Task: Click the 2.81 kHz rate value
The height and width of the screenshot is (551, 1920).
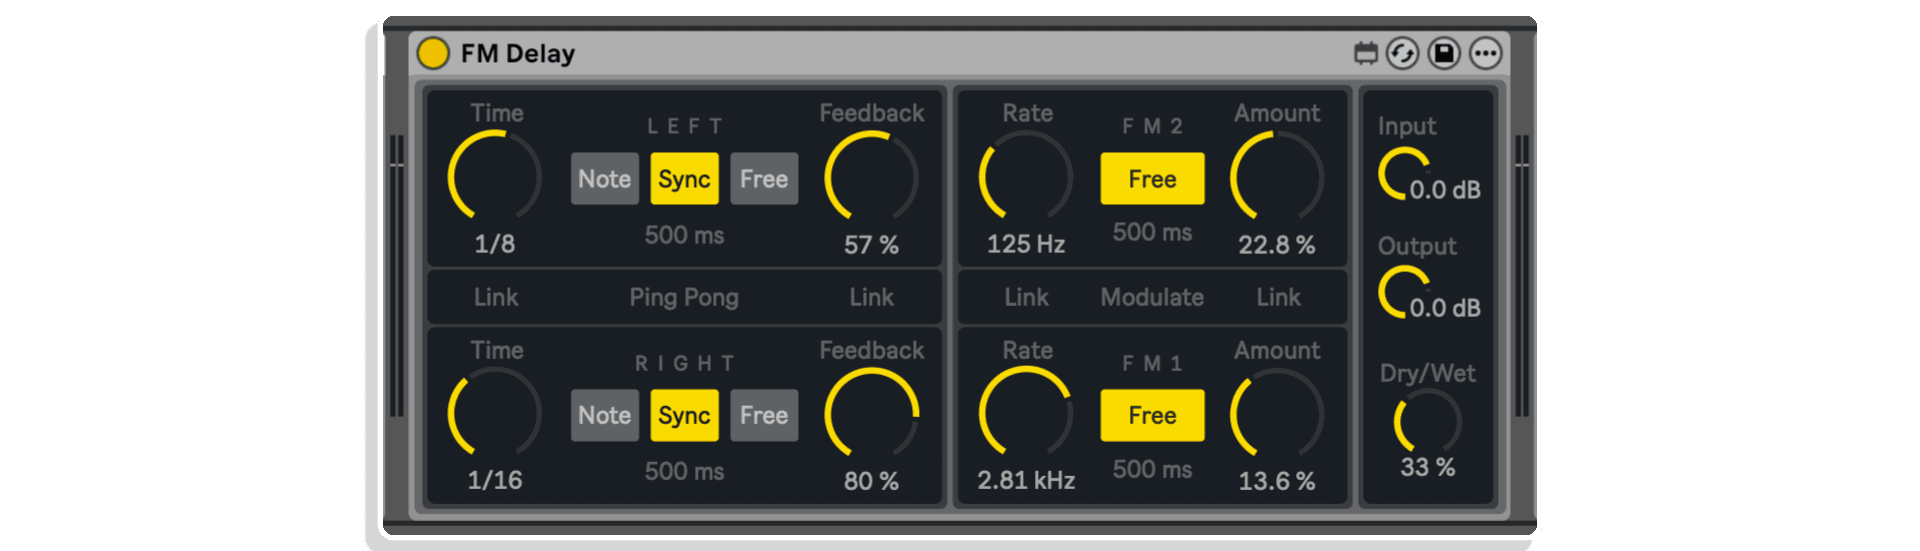Action: coord(1026,480)
